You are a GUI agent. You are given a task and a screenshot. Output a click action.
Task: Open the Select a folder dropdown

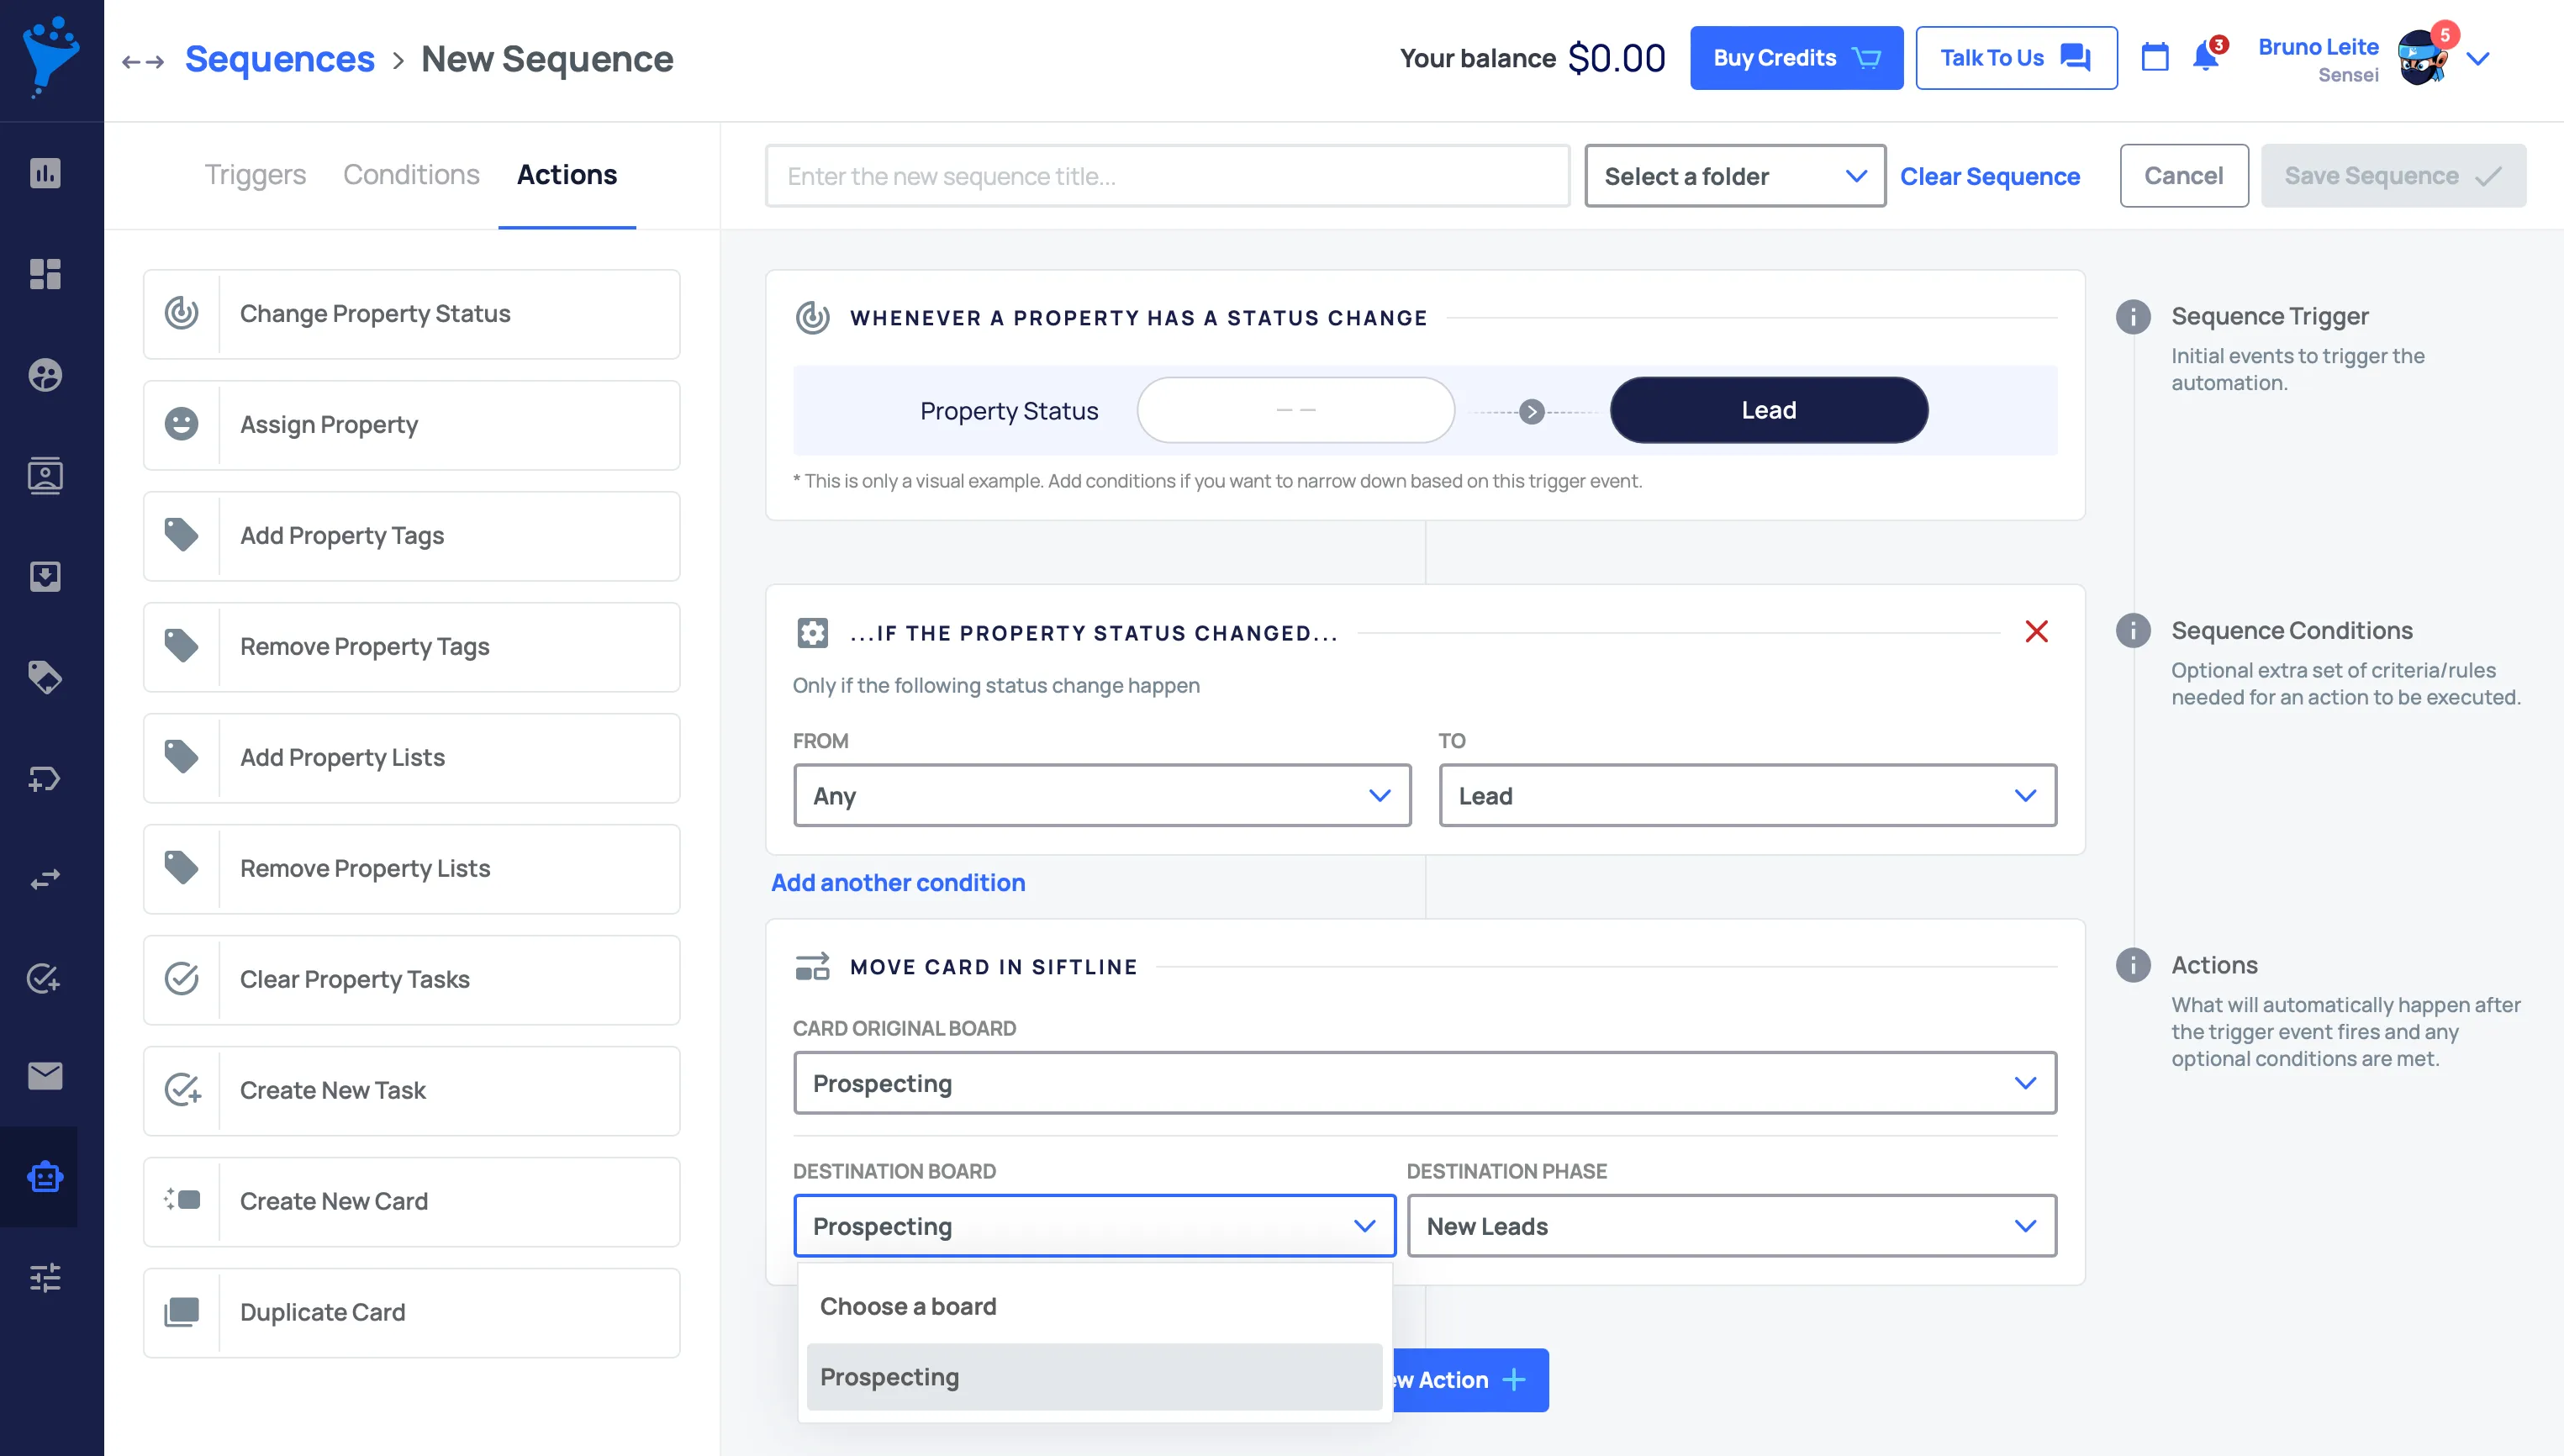(x=1734, y=176)
